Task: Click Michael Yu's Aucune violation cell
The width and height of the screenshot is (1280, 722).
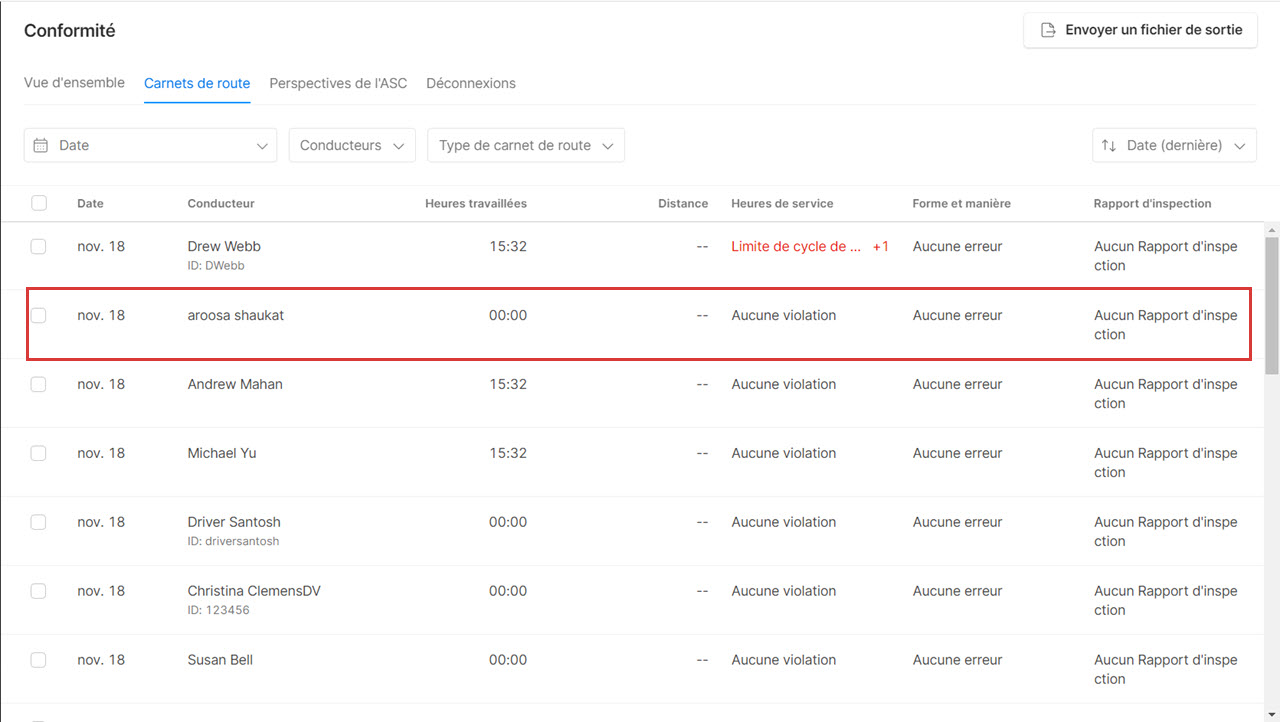Action: [783, 453]
